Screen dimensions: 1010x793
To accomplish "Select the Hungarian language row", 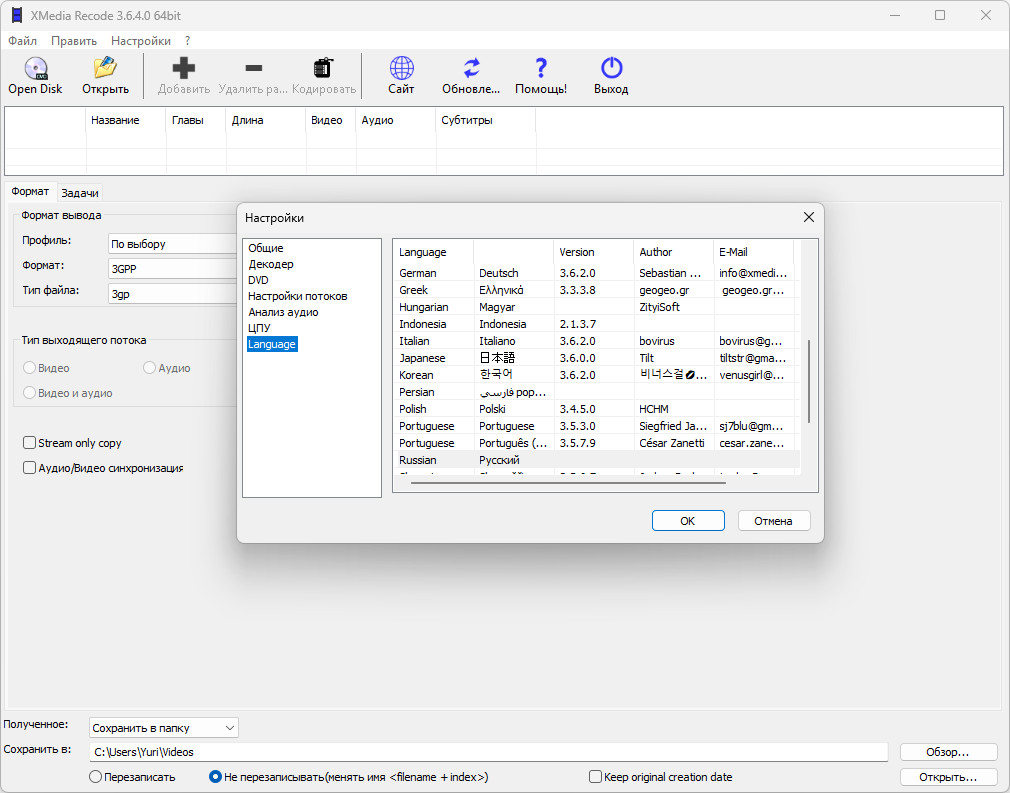I will pos(596,307).
